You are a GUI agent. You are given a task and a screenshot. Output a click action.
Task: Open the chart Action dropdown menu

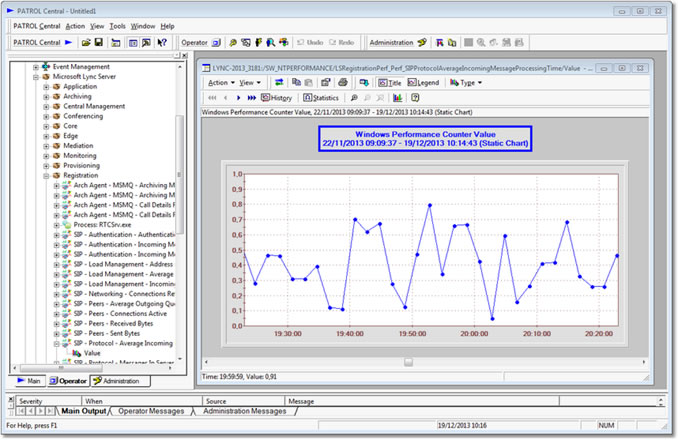220,82
